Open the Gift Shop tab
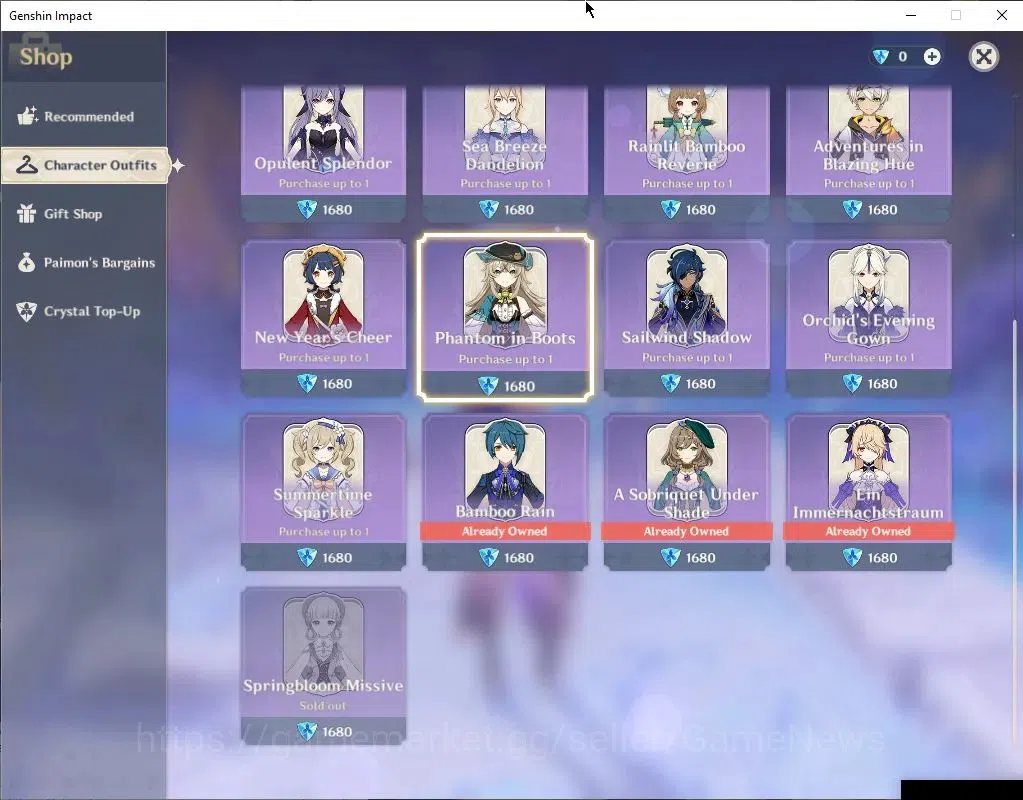 click(x=84, y=213)
